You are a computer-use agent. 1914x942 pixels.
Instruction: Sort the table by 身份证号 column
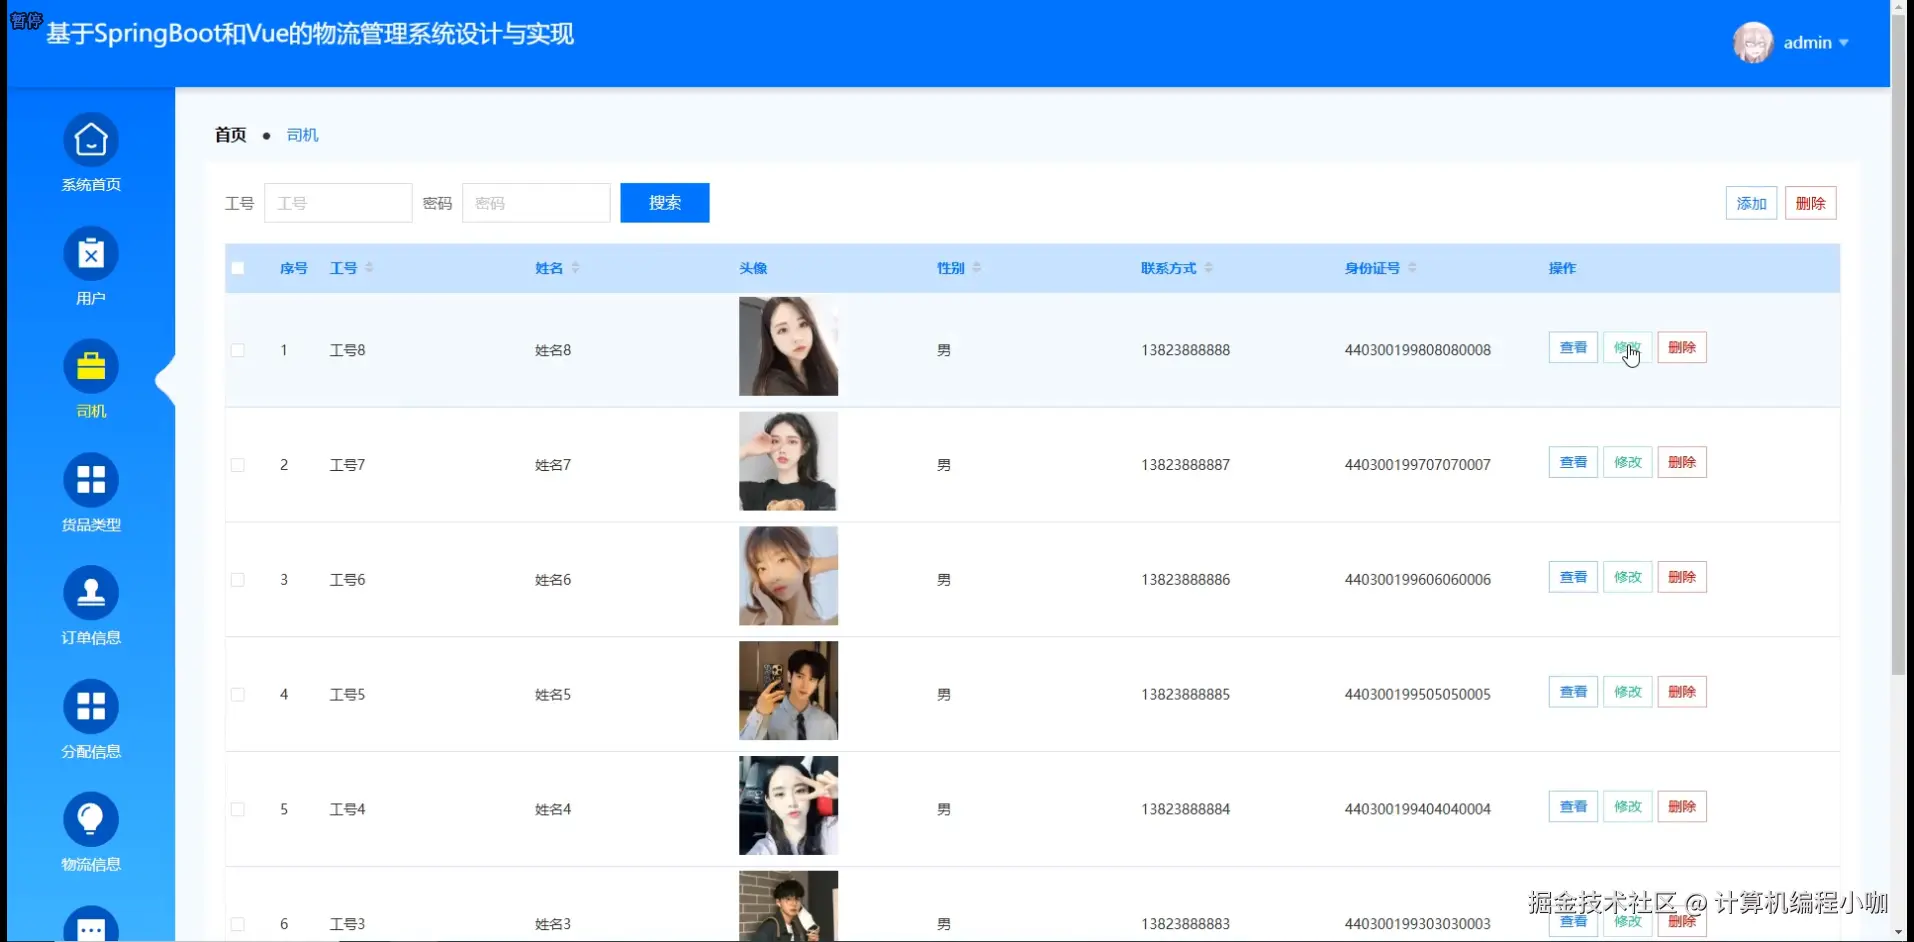(x=1412, y=268)
